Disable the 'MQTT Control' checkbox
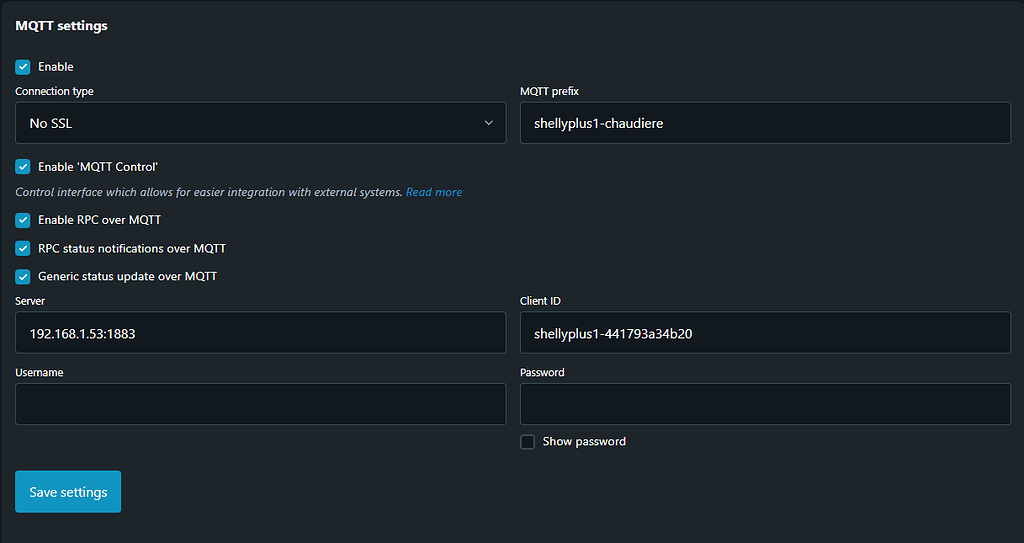This screenshot has width=1024, height=543. pos(23,167)
